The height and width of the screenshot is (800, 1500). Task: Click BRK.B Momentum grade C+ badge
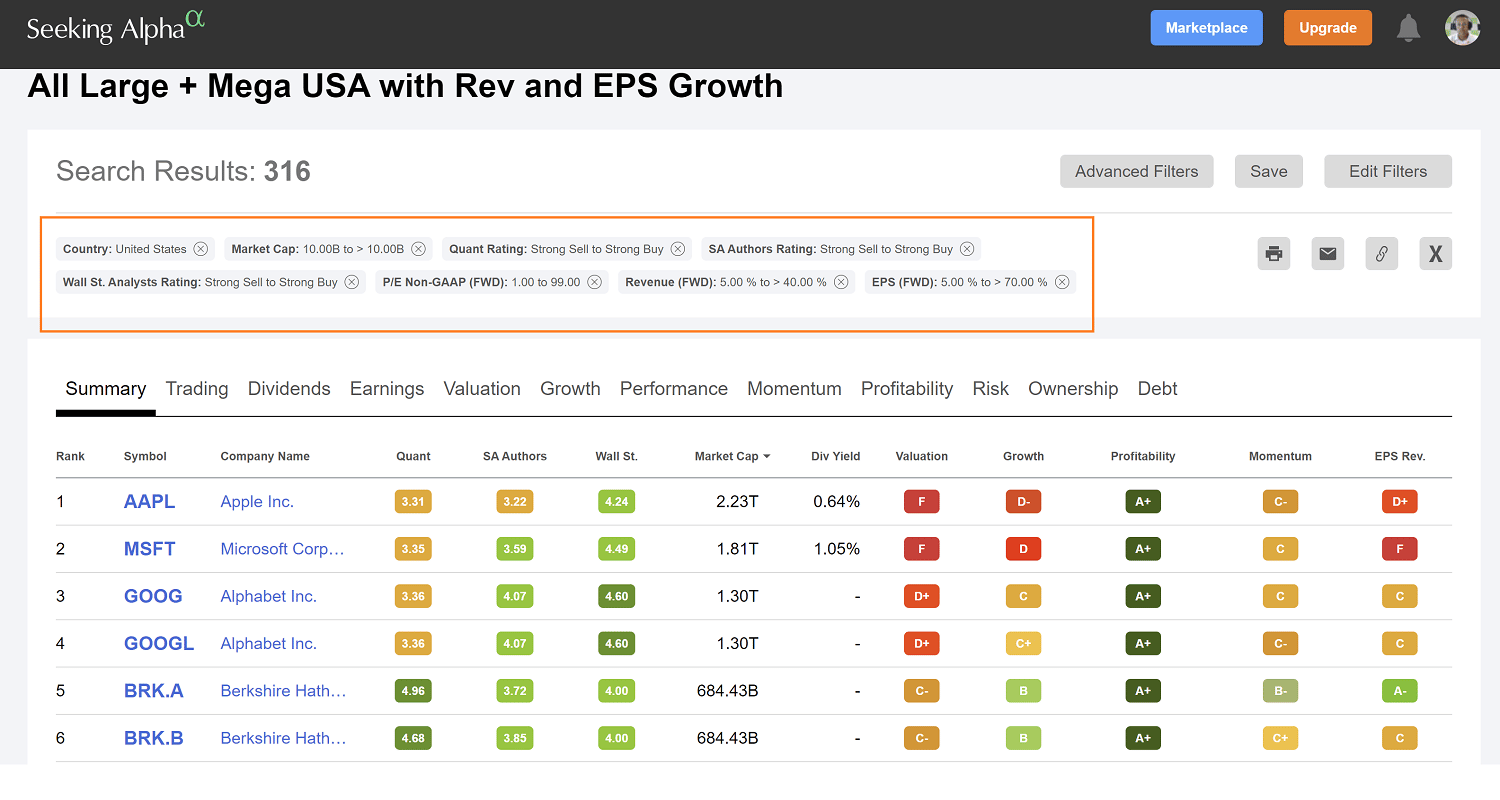tap(1280, 738)
